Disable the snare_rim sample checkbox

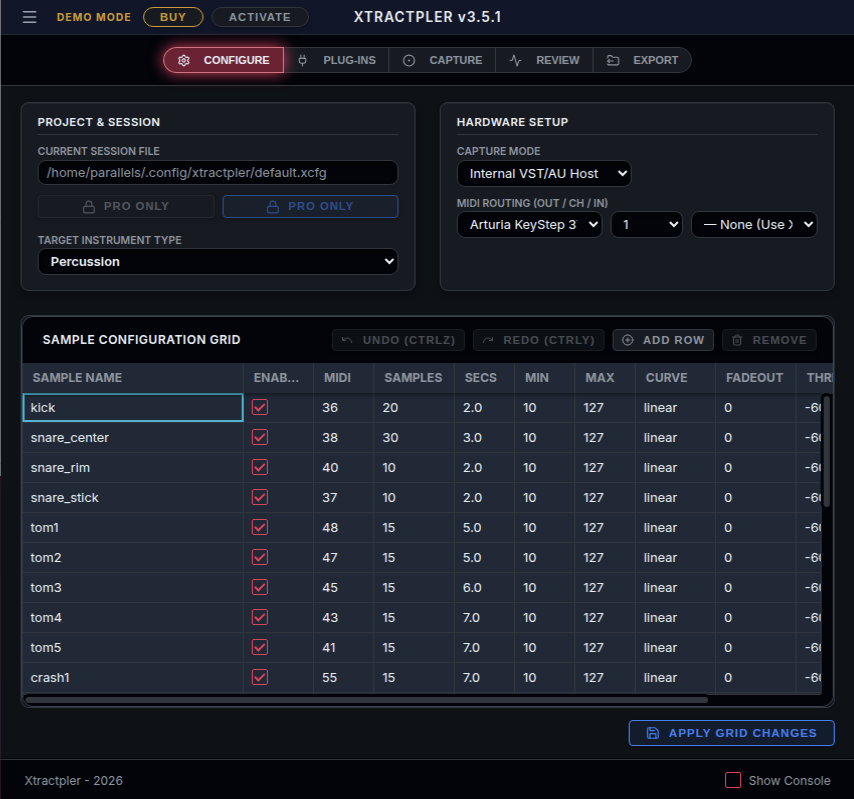[260, 468]
